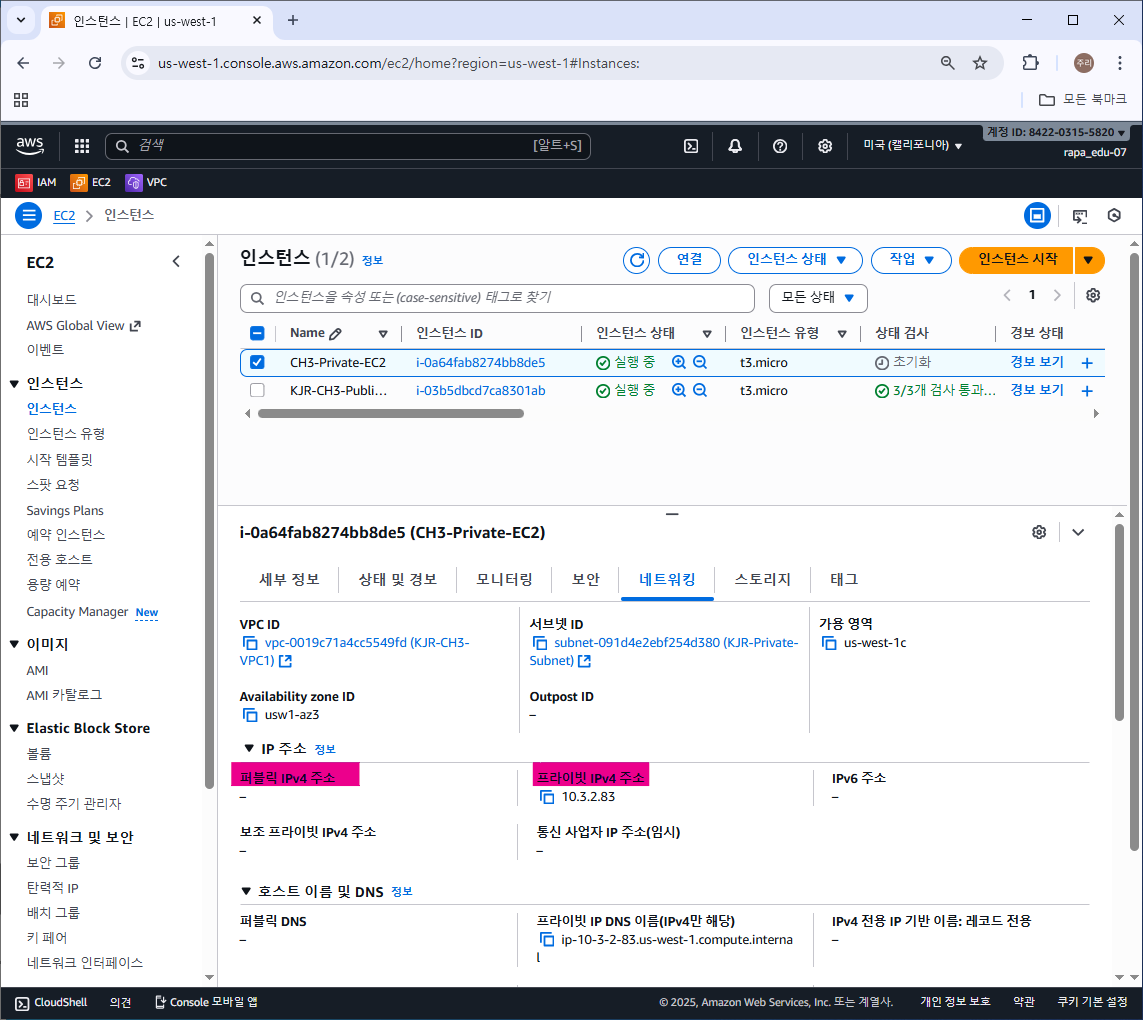Collapse the 인스턴스 sidebar group

(14, 384)
